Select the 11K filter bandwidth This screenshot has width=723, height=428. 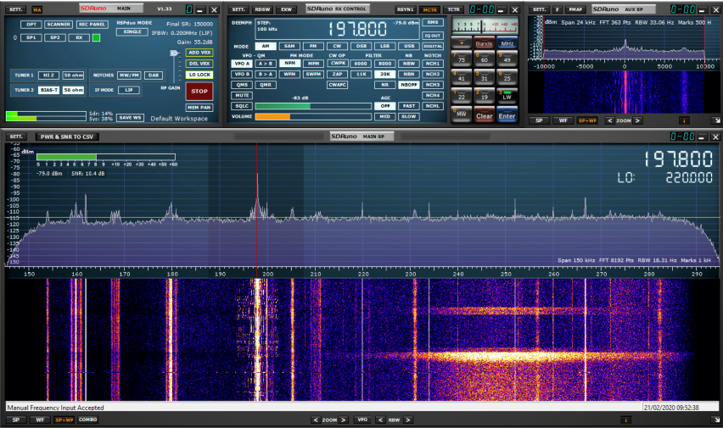[361, 74]
